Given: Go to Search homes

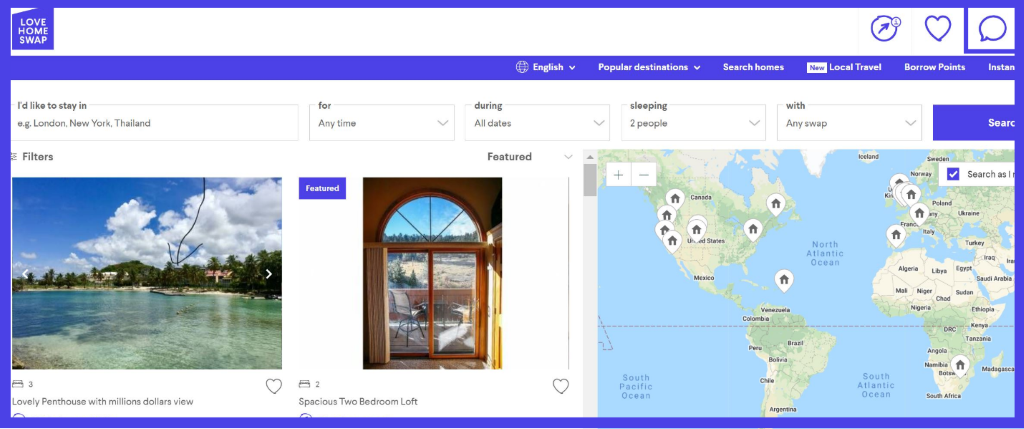Looking at the screenshot, I should click(753, 67).
